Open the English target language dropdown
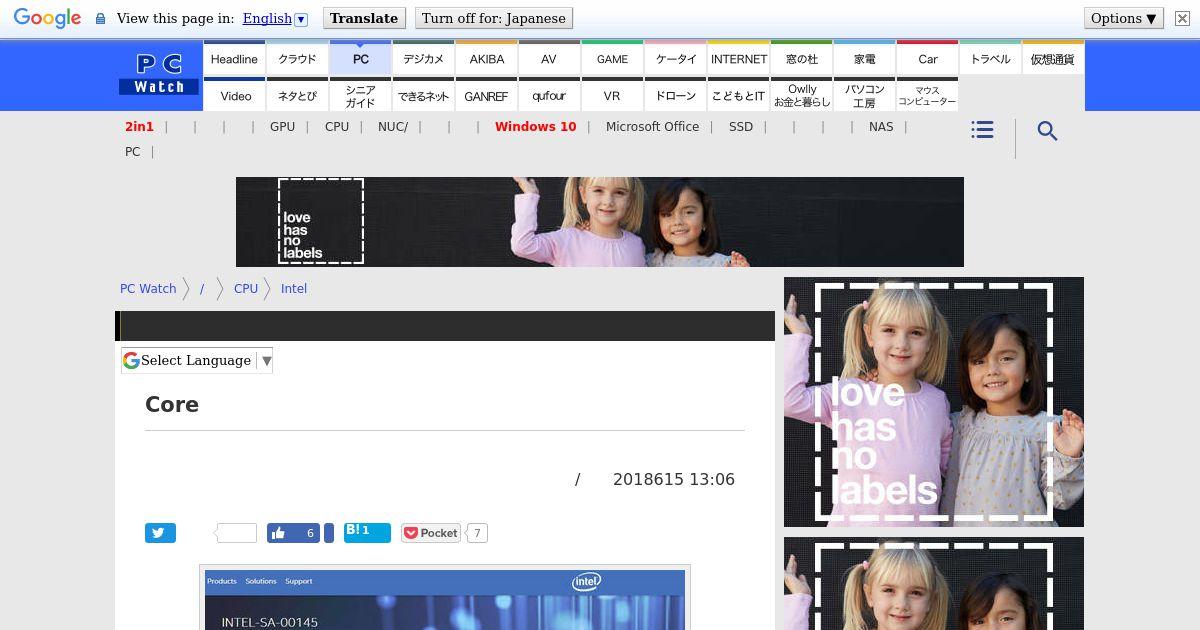Screen dimensions: 1200x630 click(x=275, y=18)
